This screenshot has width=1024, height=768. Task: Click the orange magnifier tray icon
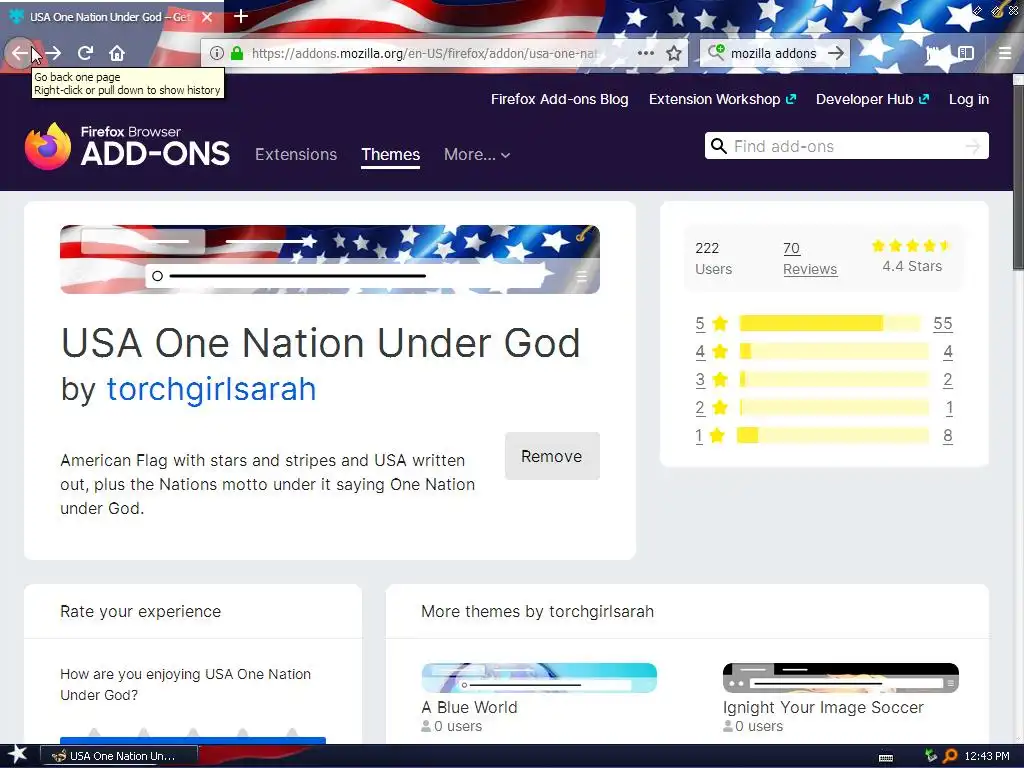[x=950, y=756]
